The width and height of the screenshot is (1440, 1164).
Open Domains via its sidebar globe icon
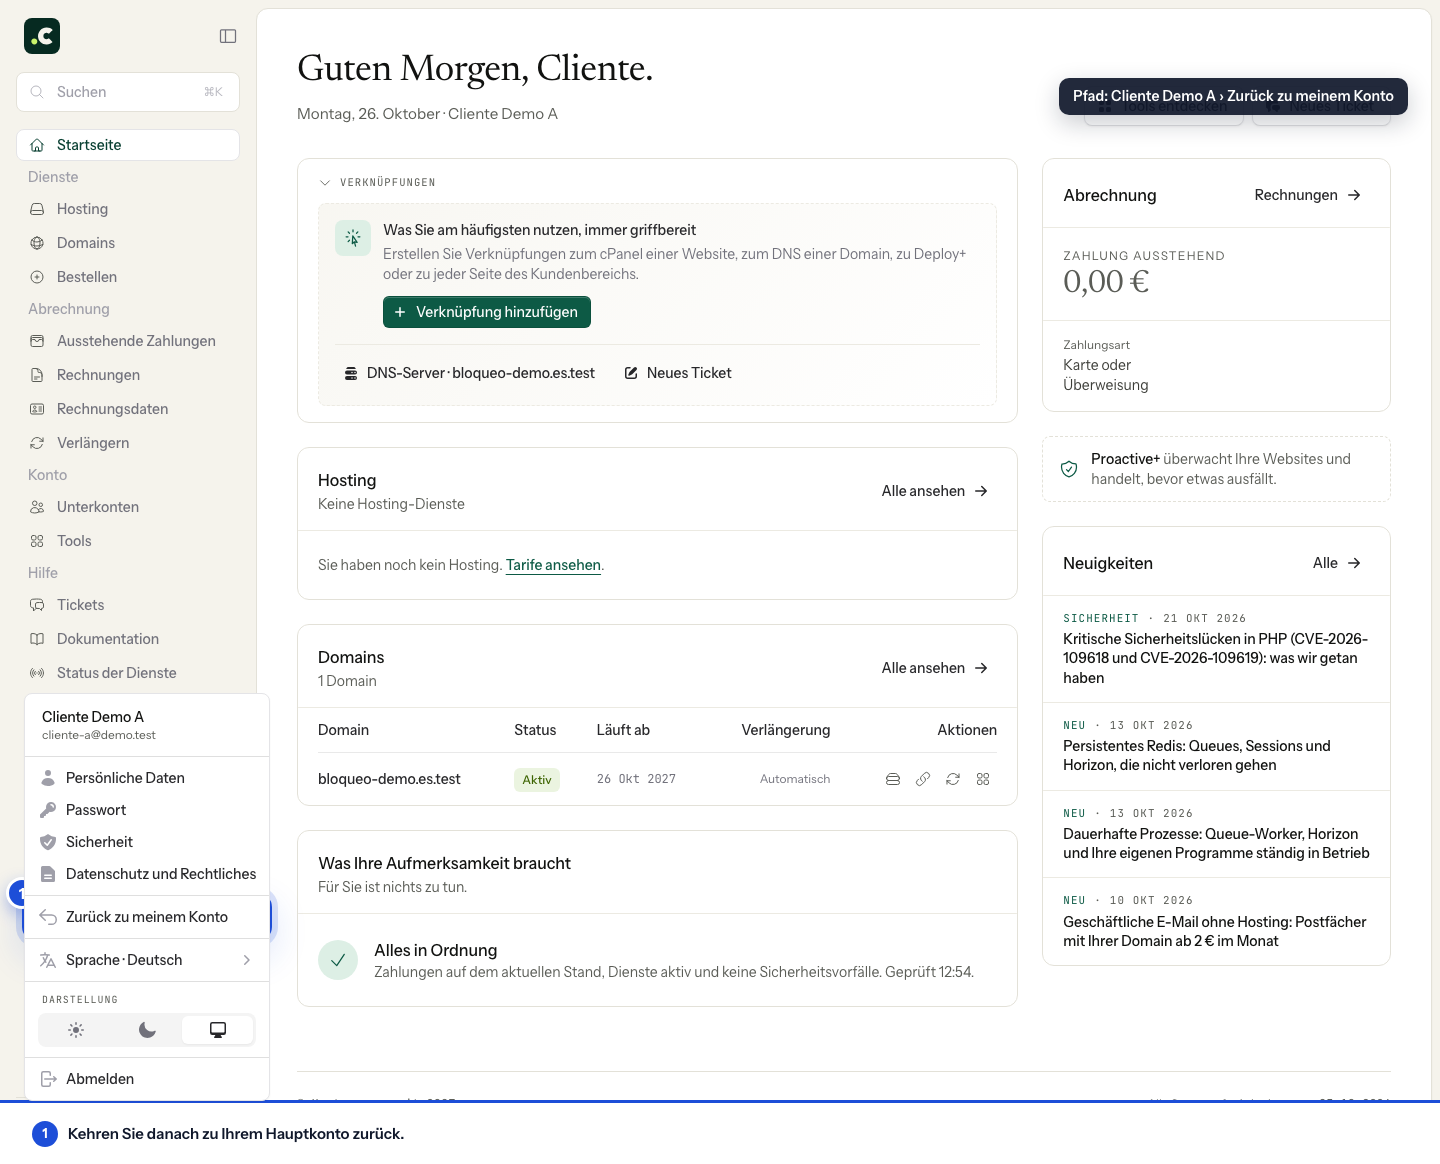[37, 243]
